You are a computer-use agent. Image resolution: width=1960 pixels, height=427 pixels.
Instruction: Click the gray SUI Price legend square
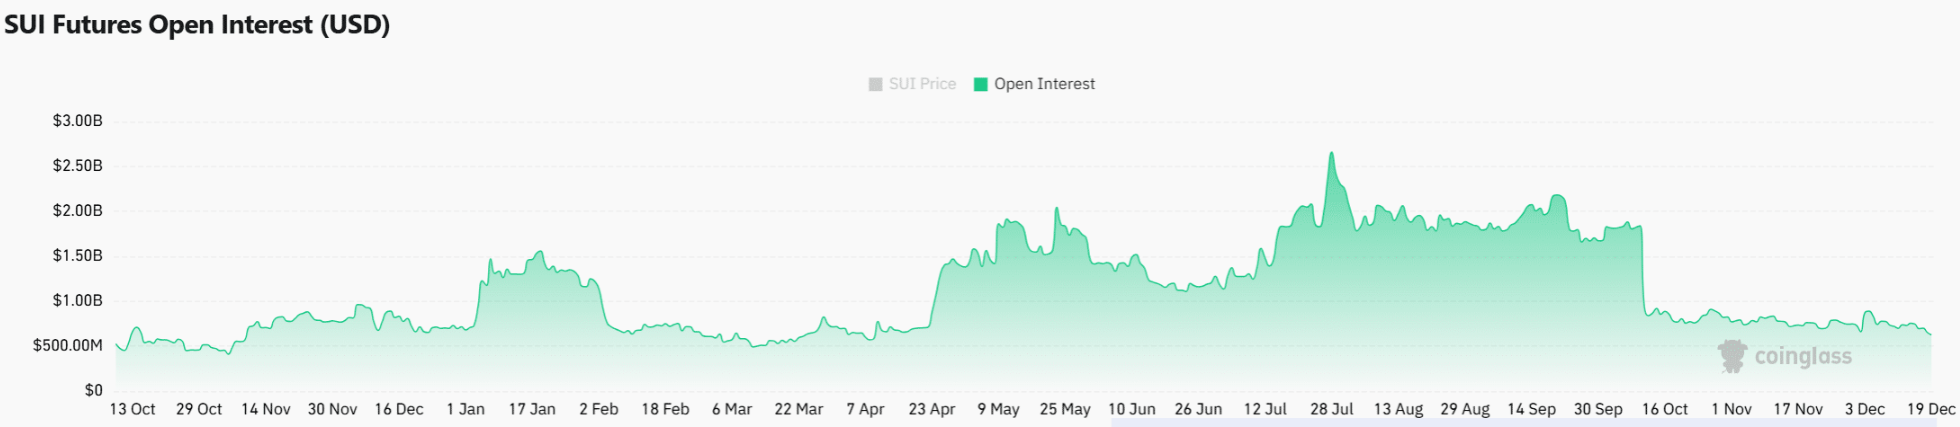[876, 84]
